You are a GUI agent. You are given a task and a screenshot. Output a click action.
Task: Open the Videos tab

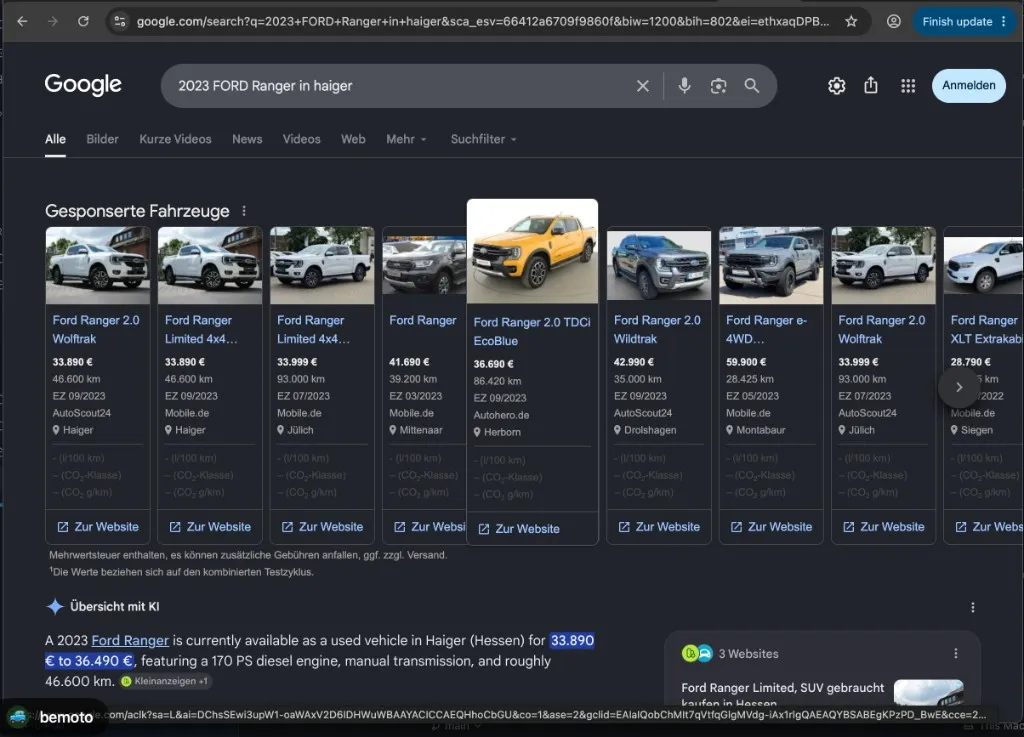[302, 139]
